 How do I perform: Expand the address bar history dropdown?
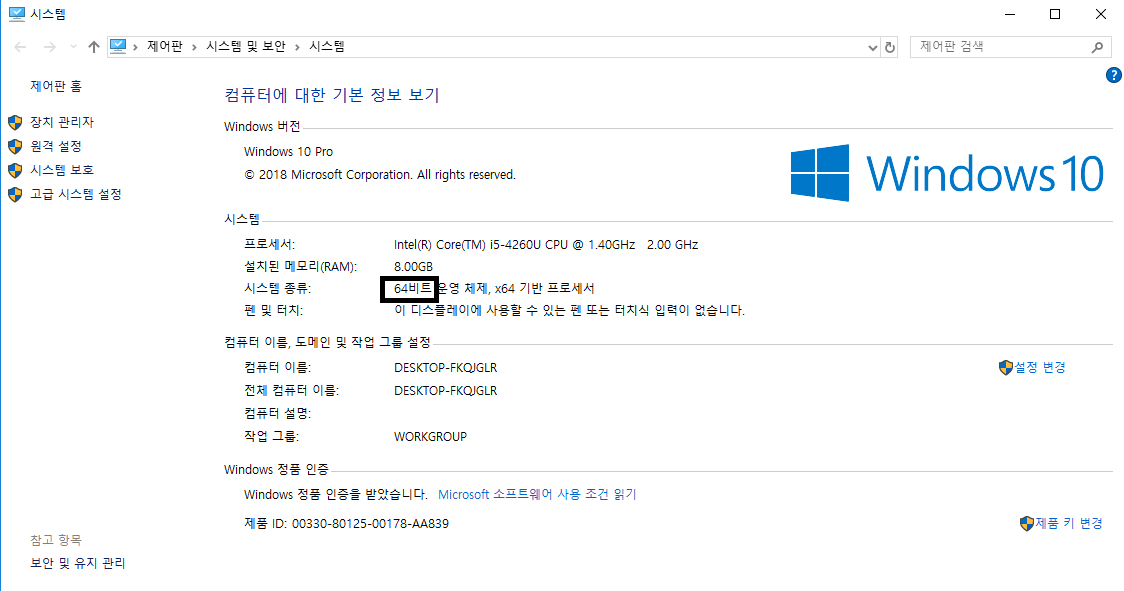(872, 47)
